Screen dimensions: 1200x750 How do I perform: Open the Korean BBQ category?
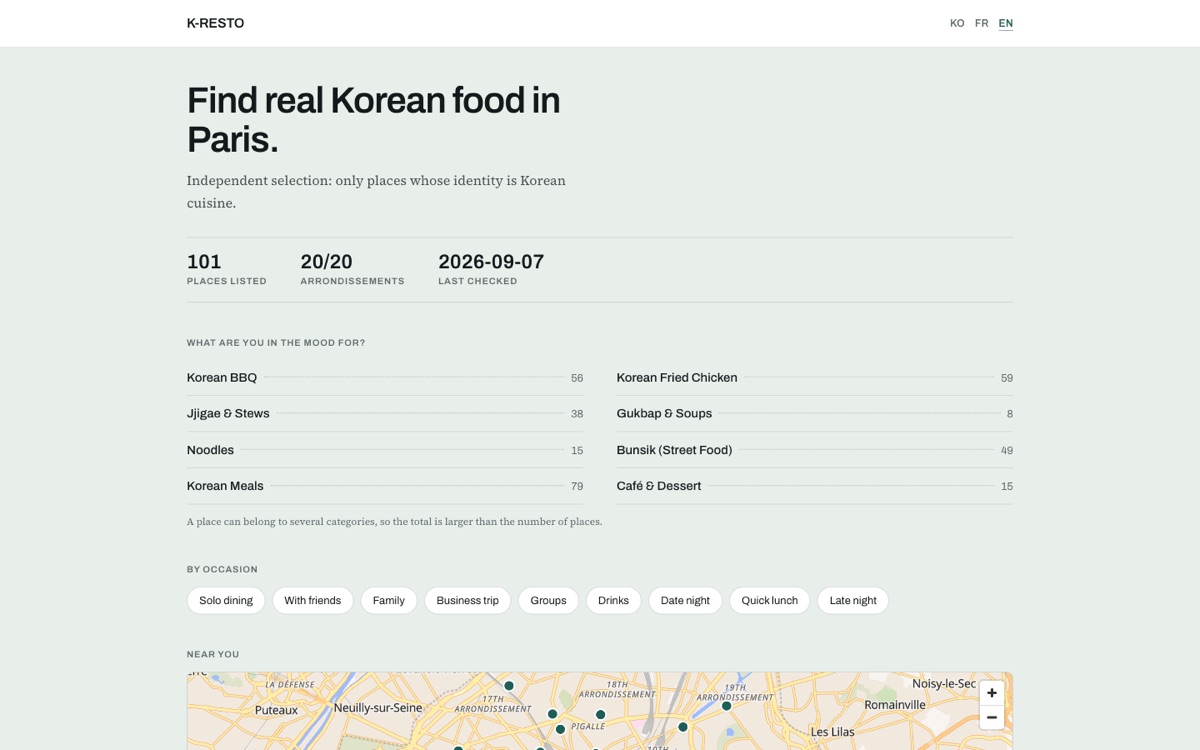click(x=385, y=378)
